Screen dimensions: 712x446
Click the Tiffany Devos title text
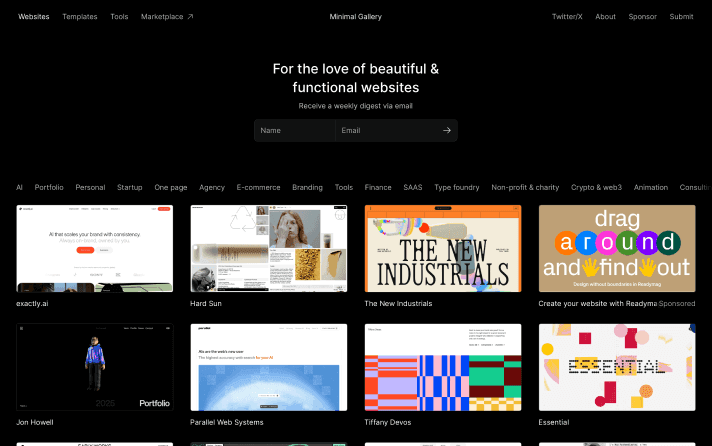click(x=388, y=422)
